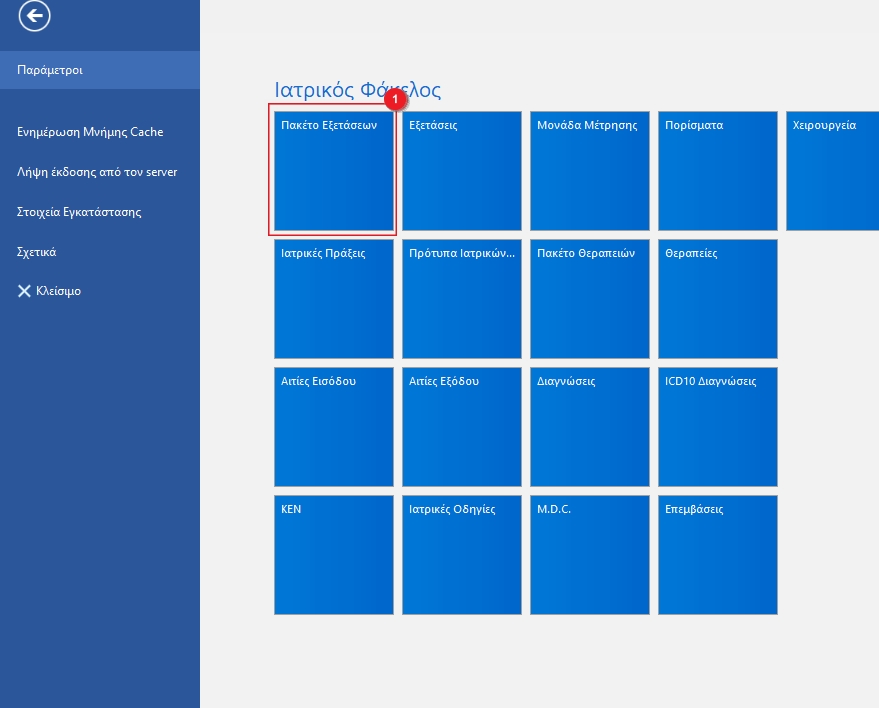Open Στοιχεία Εγκατάστασης from sidebar
Viewport: 879px width, 708px height.
click(79, 212)
